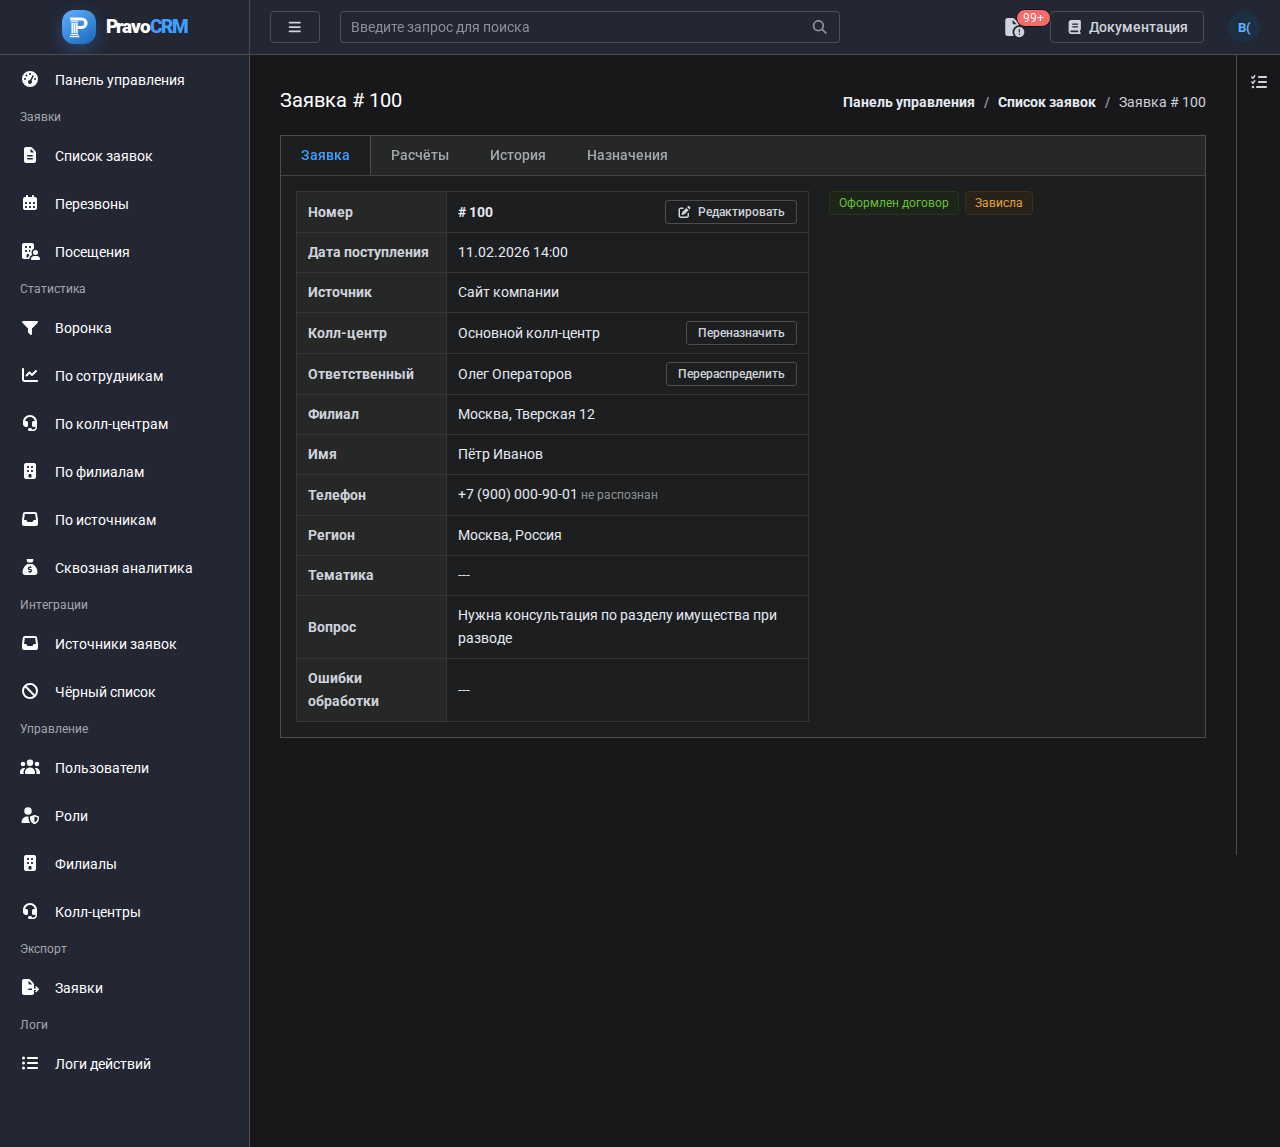The image size is (1280, 1147).
Task: Open the user avatar menu
Action: [1244, 27]
